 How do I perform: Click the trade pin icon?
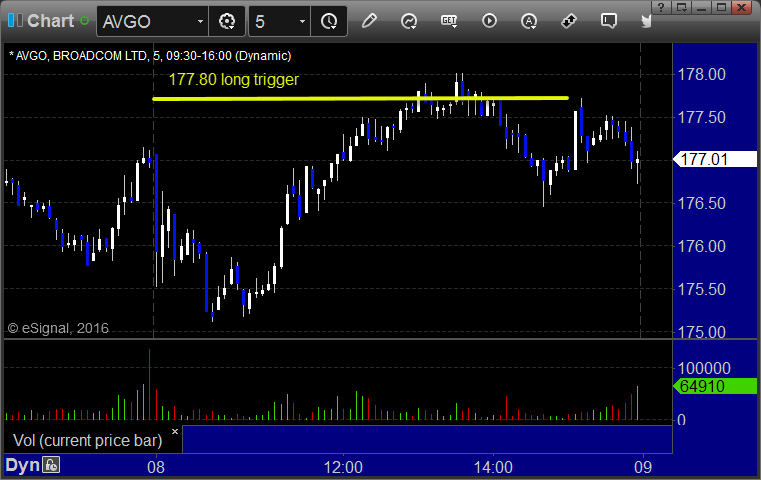568,21
